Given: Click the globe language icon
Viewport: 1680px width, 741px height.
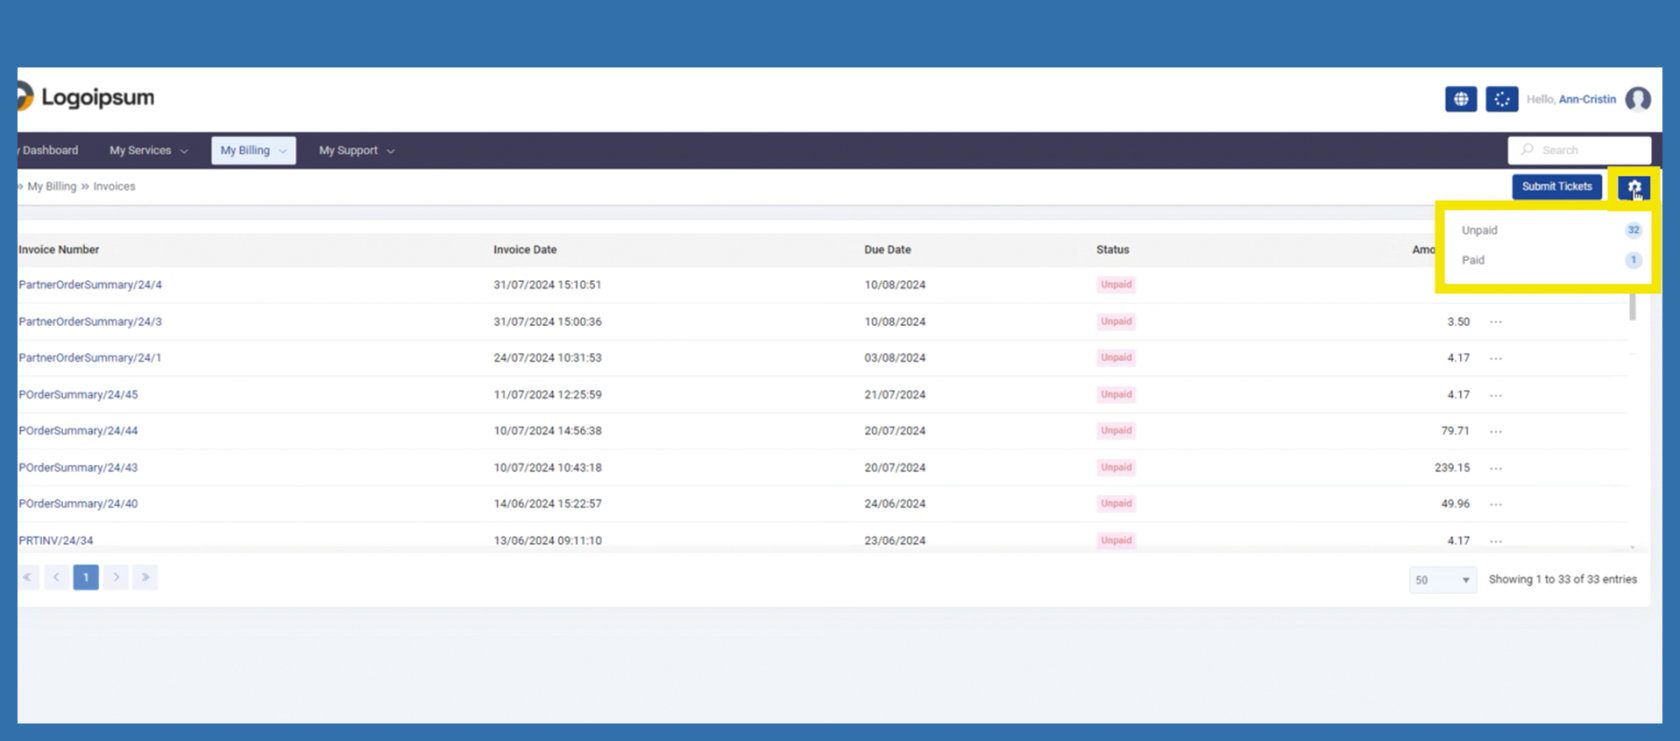Looking at the screenshot, I should tap(1460, 99).
